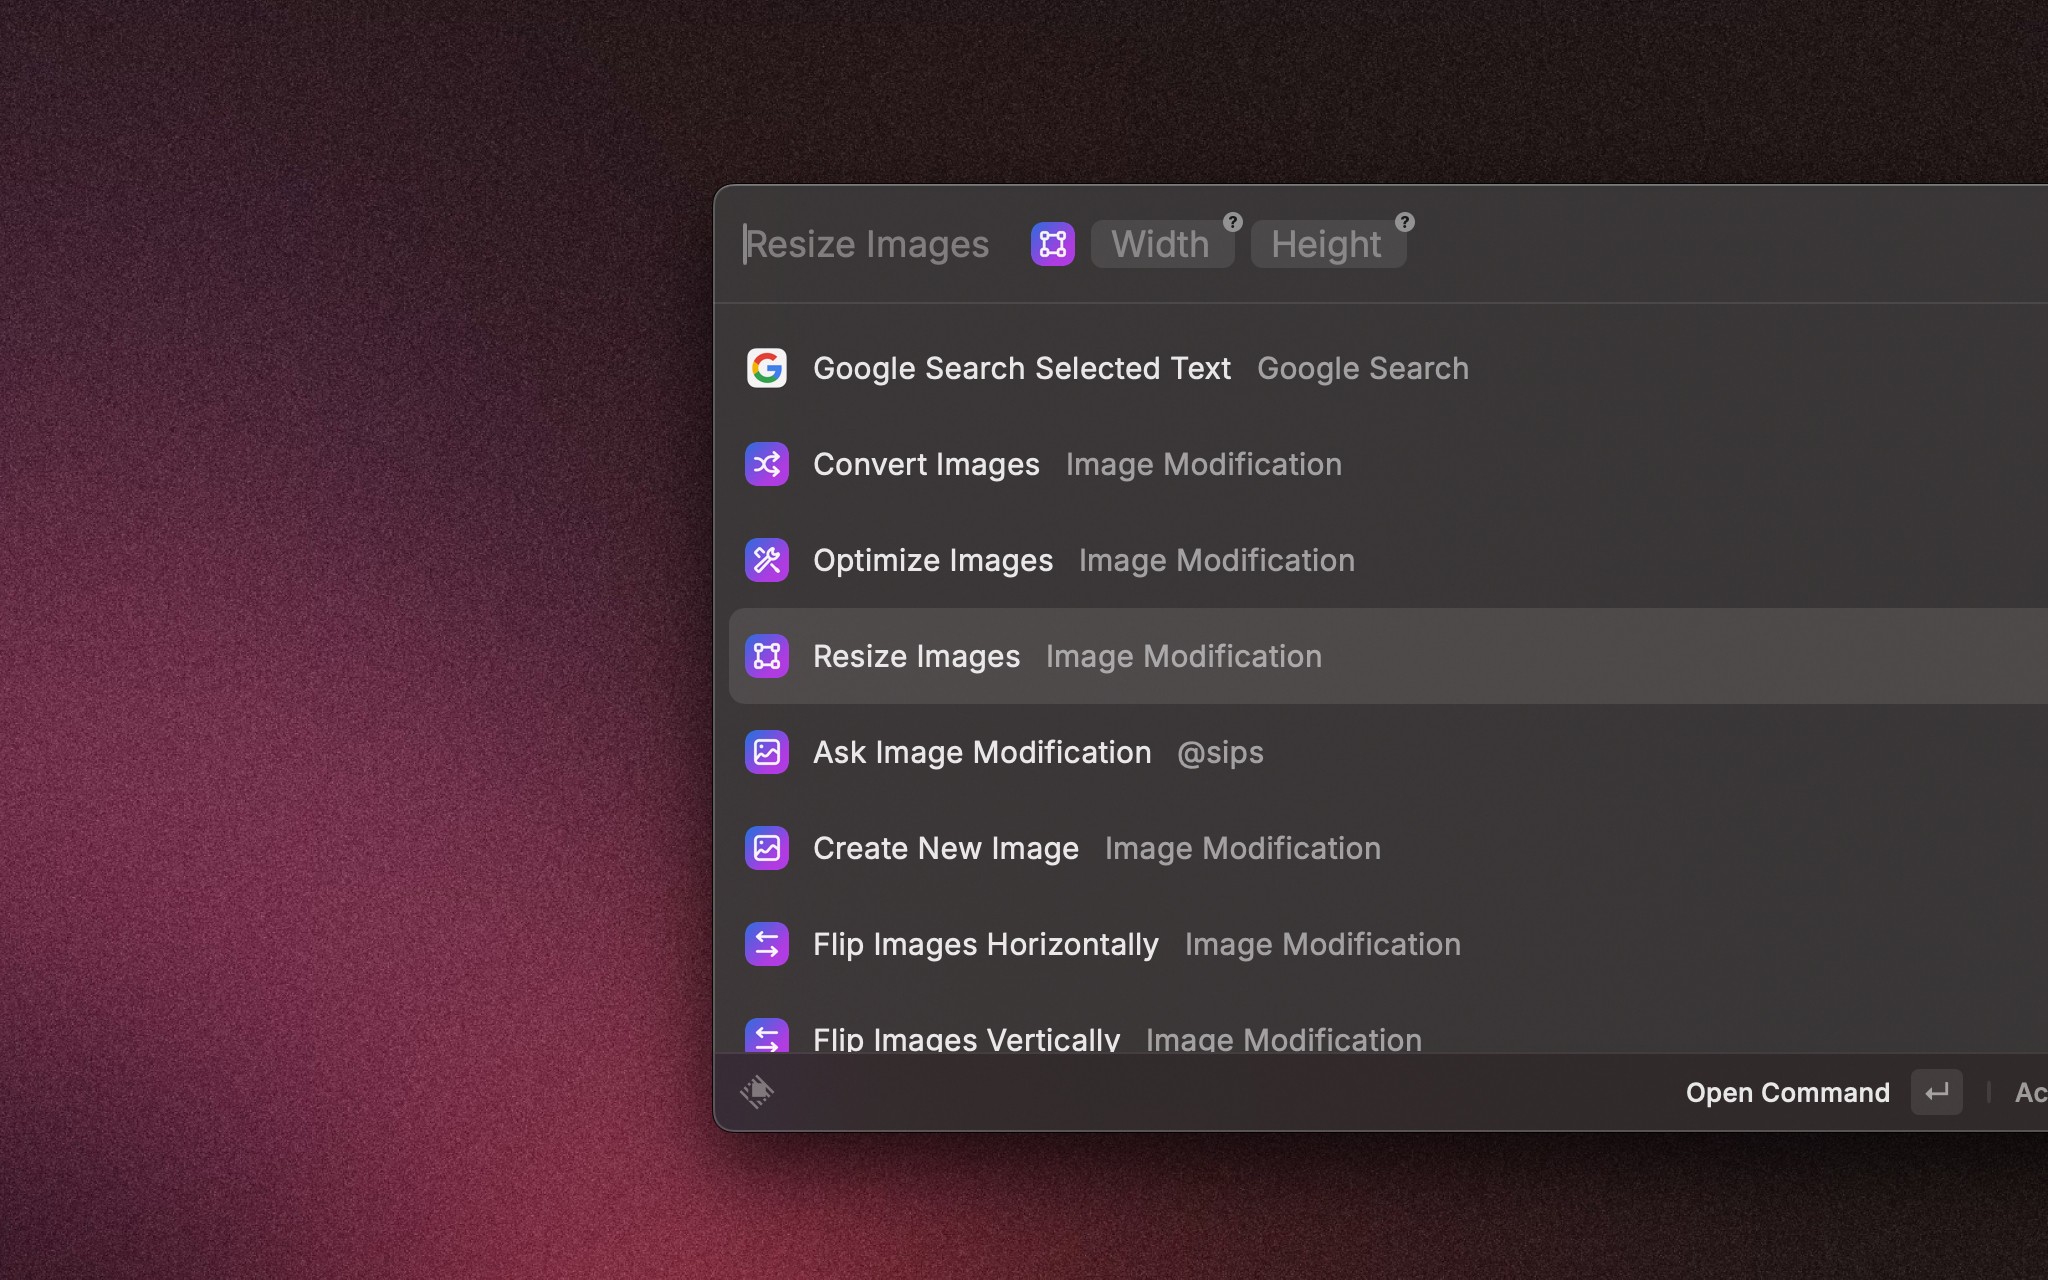Focus the Width argument field
The width and height of the screenshot is (2048, 1280).
(1162, 244)
